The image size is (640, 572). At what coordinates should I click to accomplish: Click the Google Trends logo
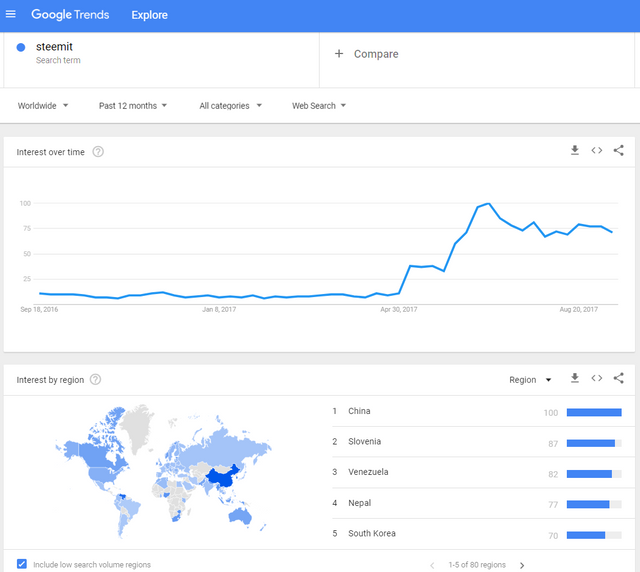click(x=70, y=15)
